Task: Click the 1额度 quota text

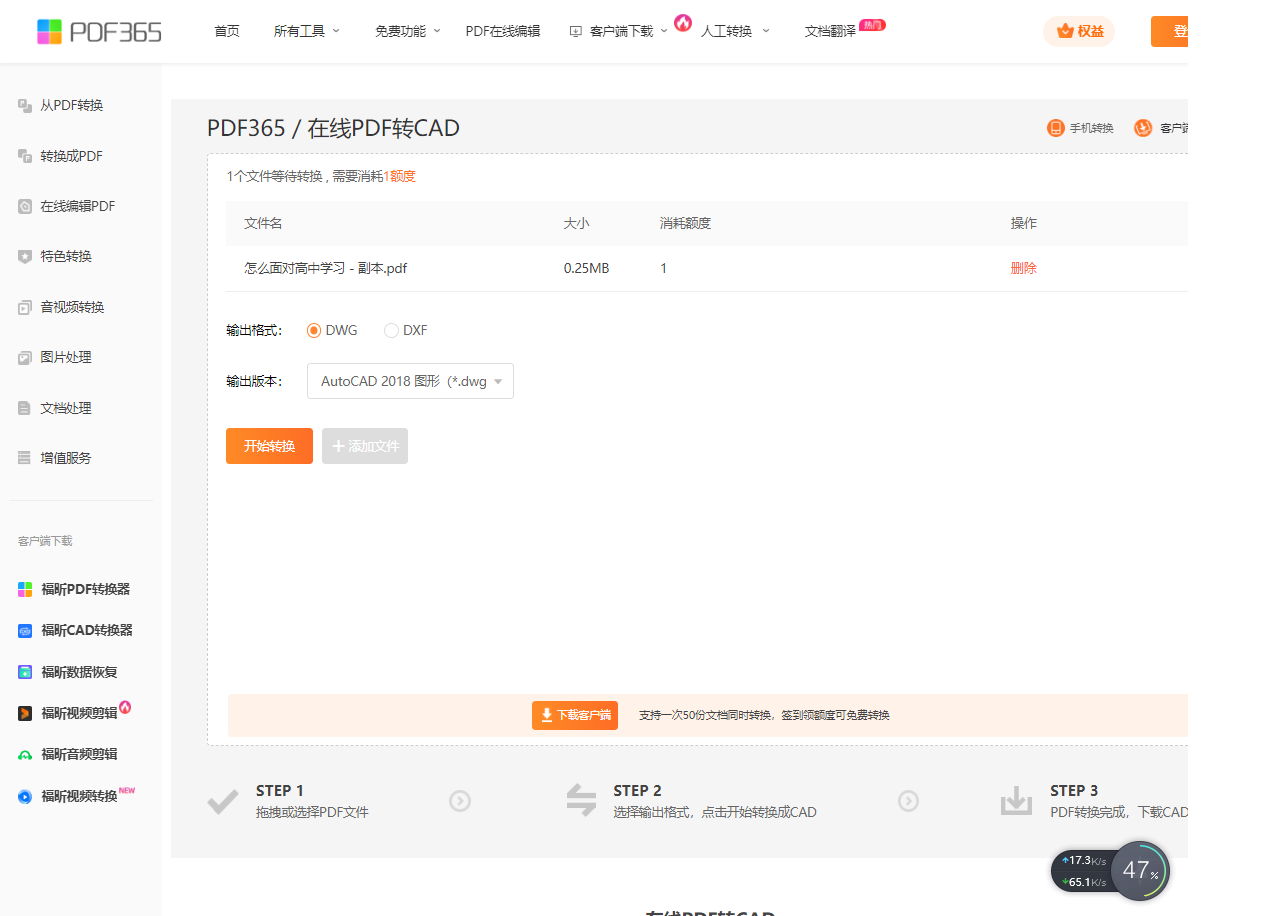Action: 400,176
